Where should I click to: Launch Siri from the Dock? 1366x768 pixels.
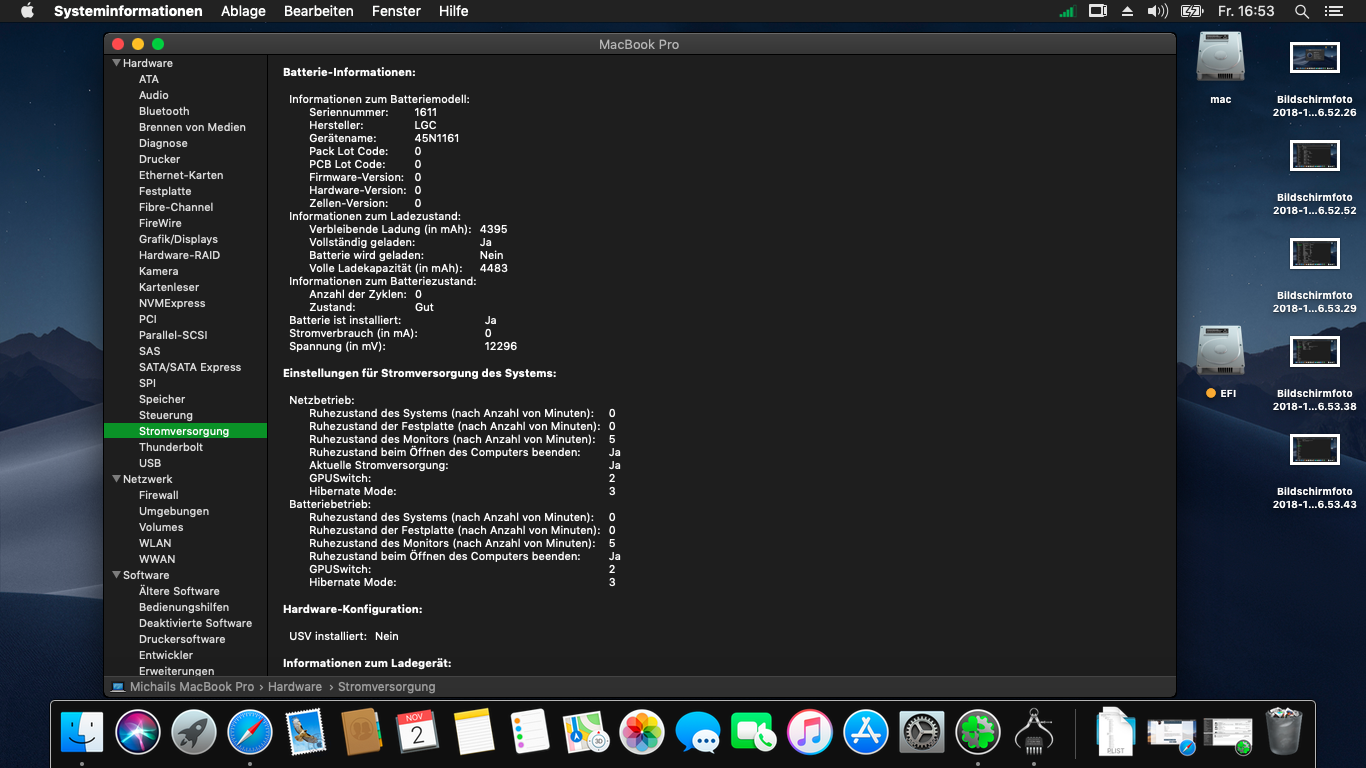point(138,732)
